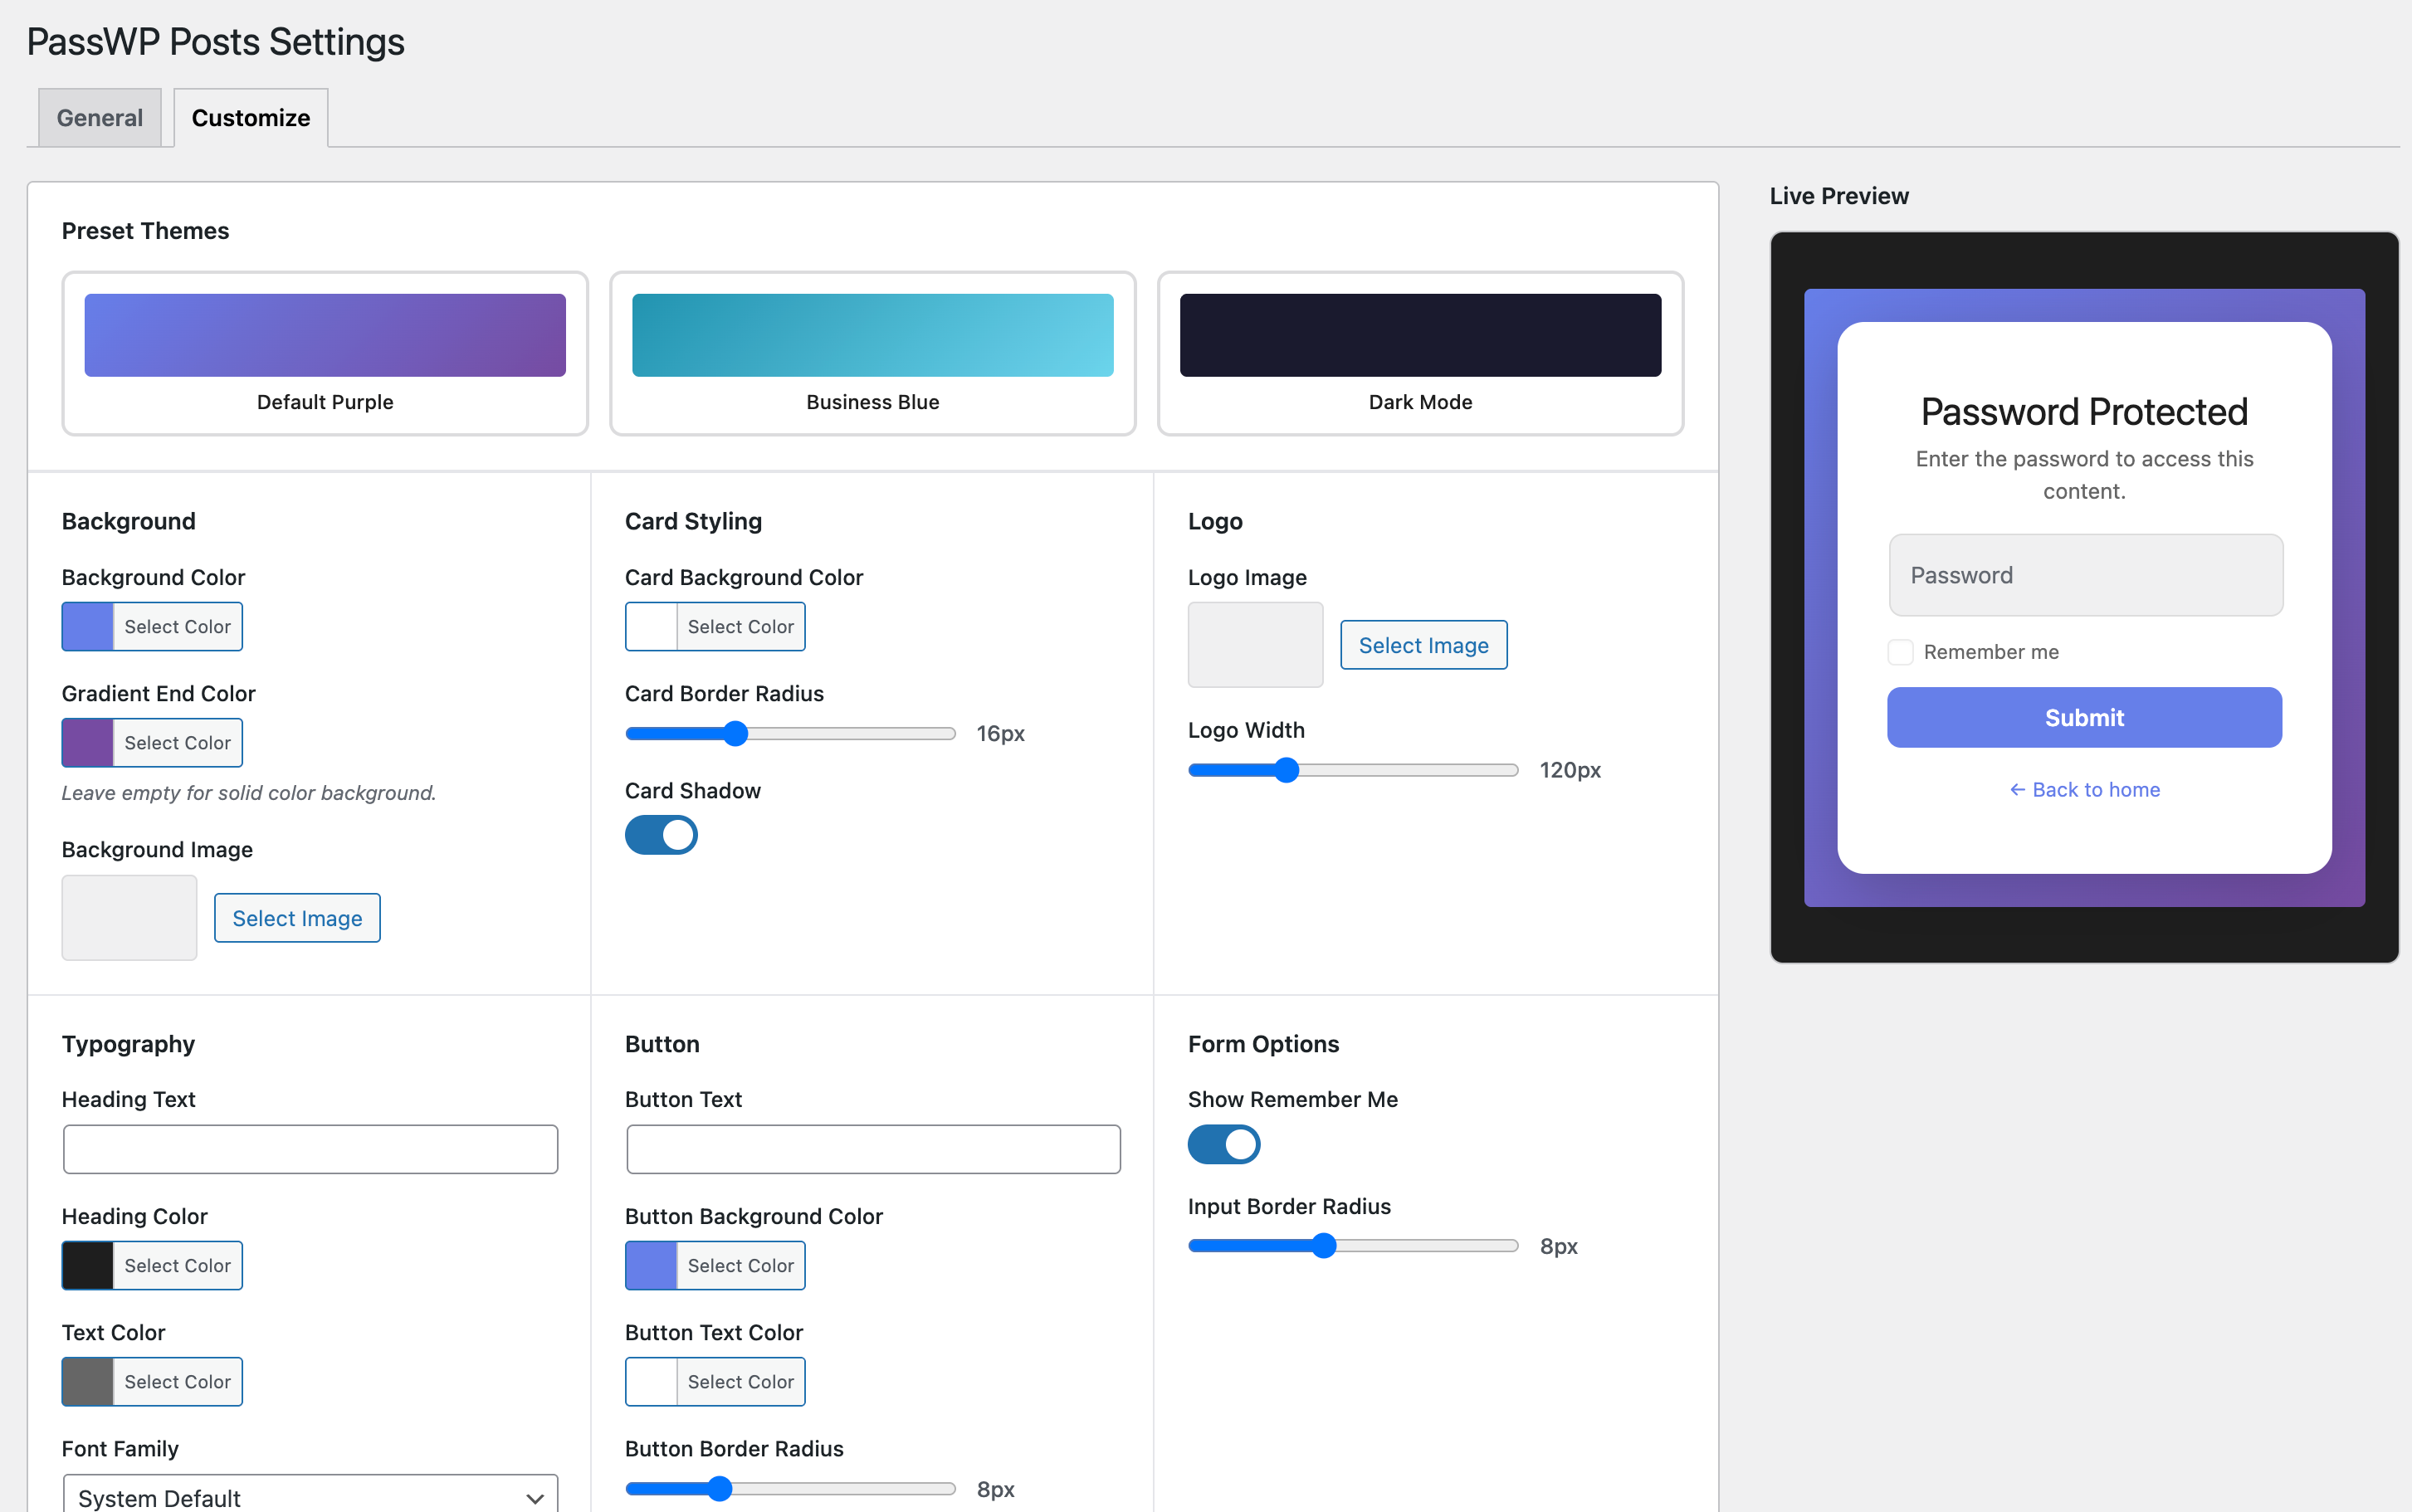The width and height of the screenshot is (2412, 1512).
Task: Expand the Font Family dropdown
Action: [310, 1496]
